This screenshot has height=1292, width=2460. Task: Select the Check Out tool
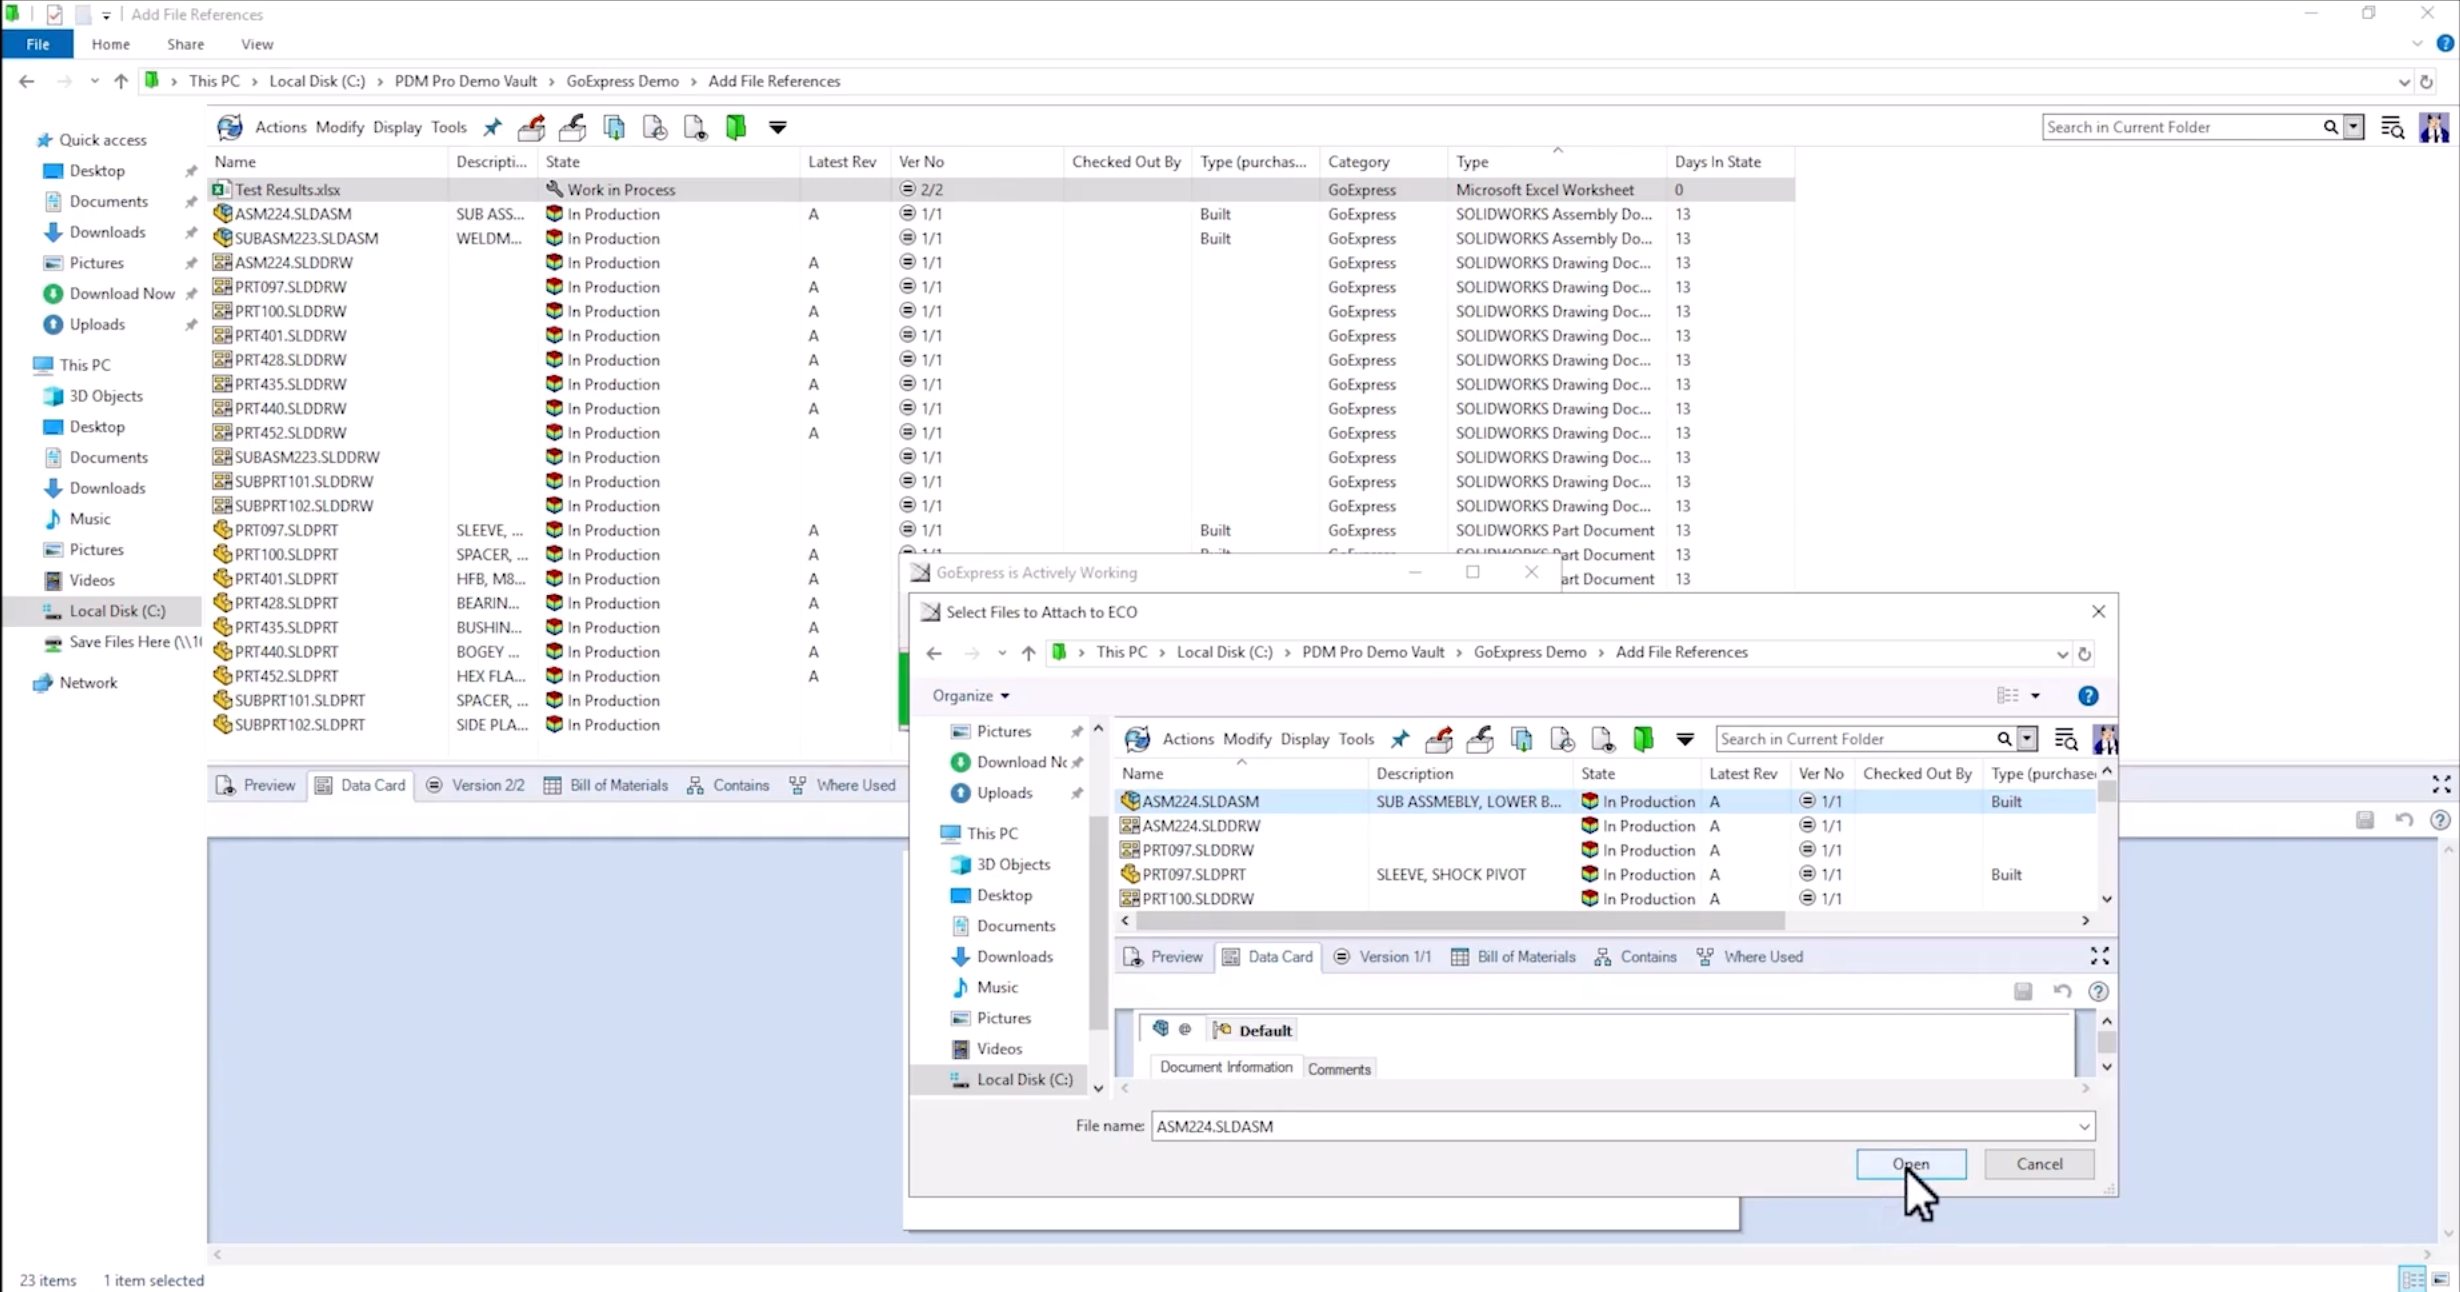tap(531, 127)
